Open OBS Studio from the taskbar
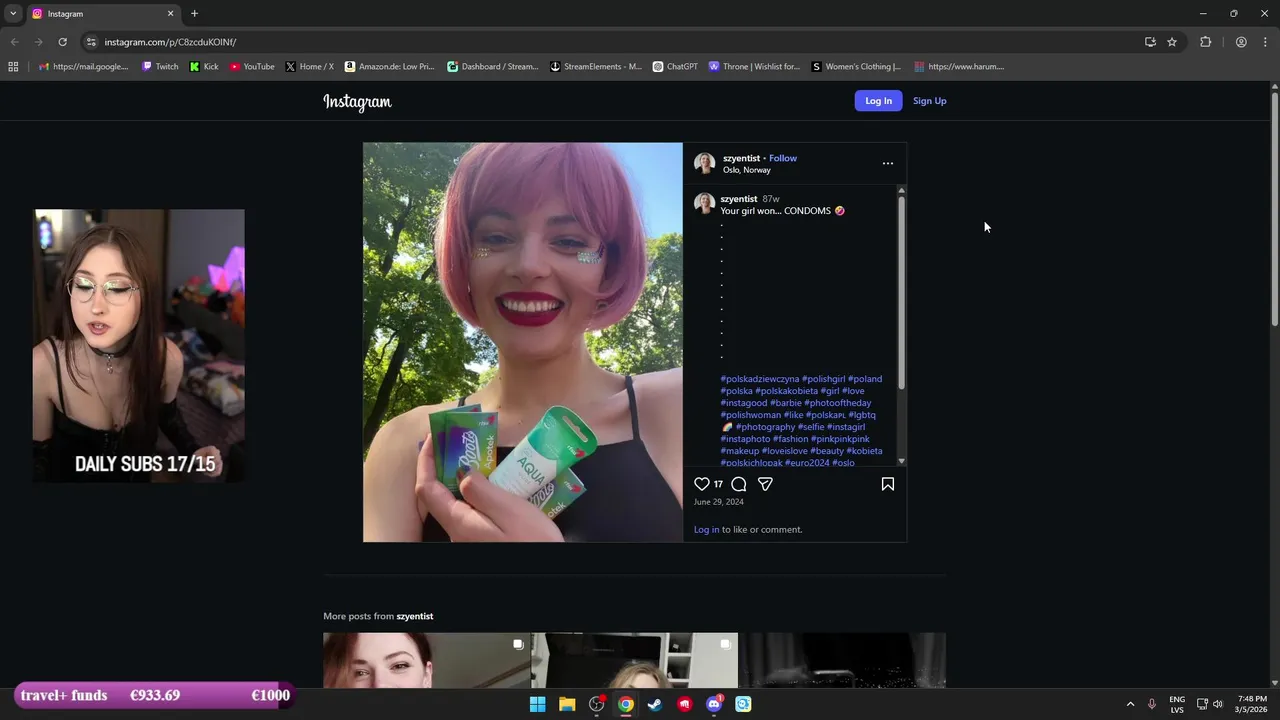 [597, 704]
